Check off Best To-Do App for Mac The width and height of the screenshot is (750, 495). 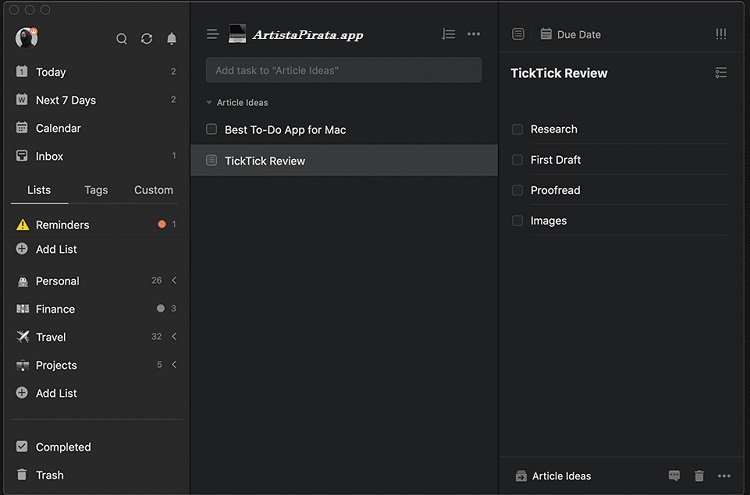tap(211, 129)
